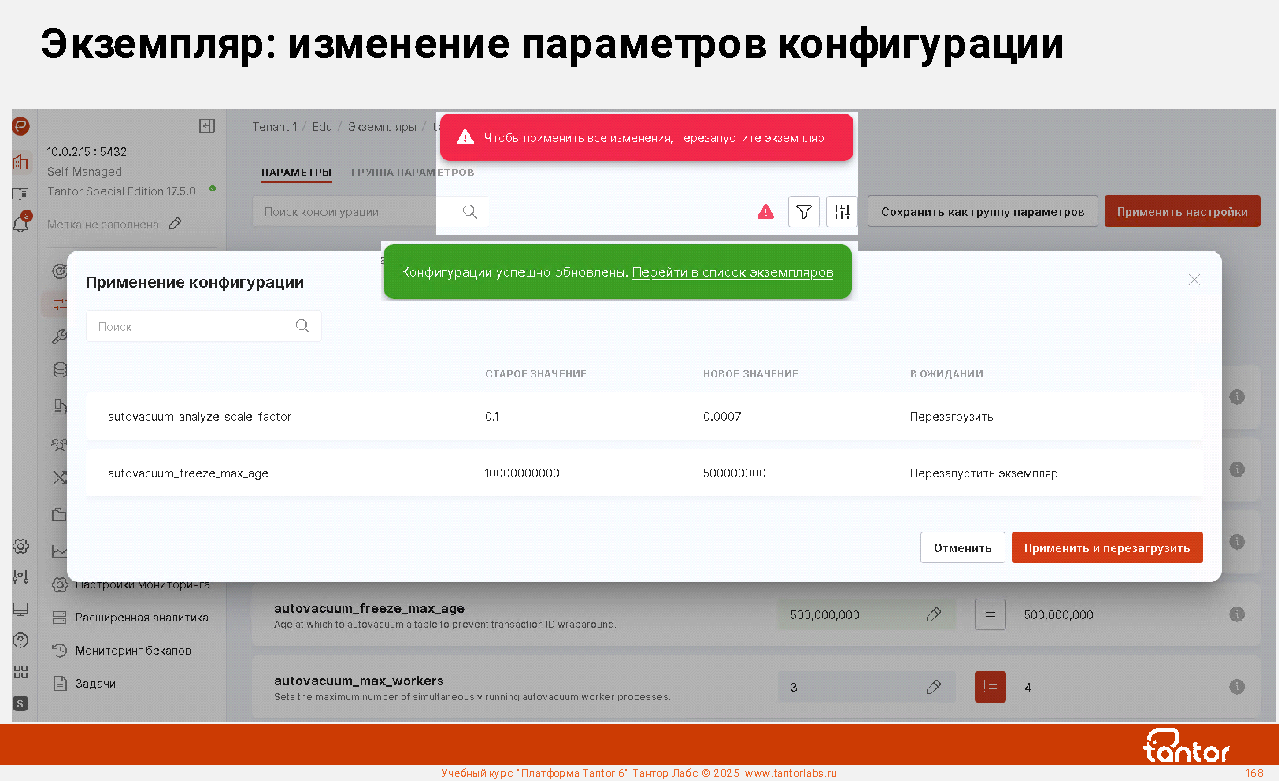
Task: Close the Применение конфигурации dialog
Action: click(x=1193, y=280)
